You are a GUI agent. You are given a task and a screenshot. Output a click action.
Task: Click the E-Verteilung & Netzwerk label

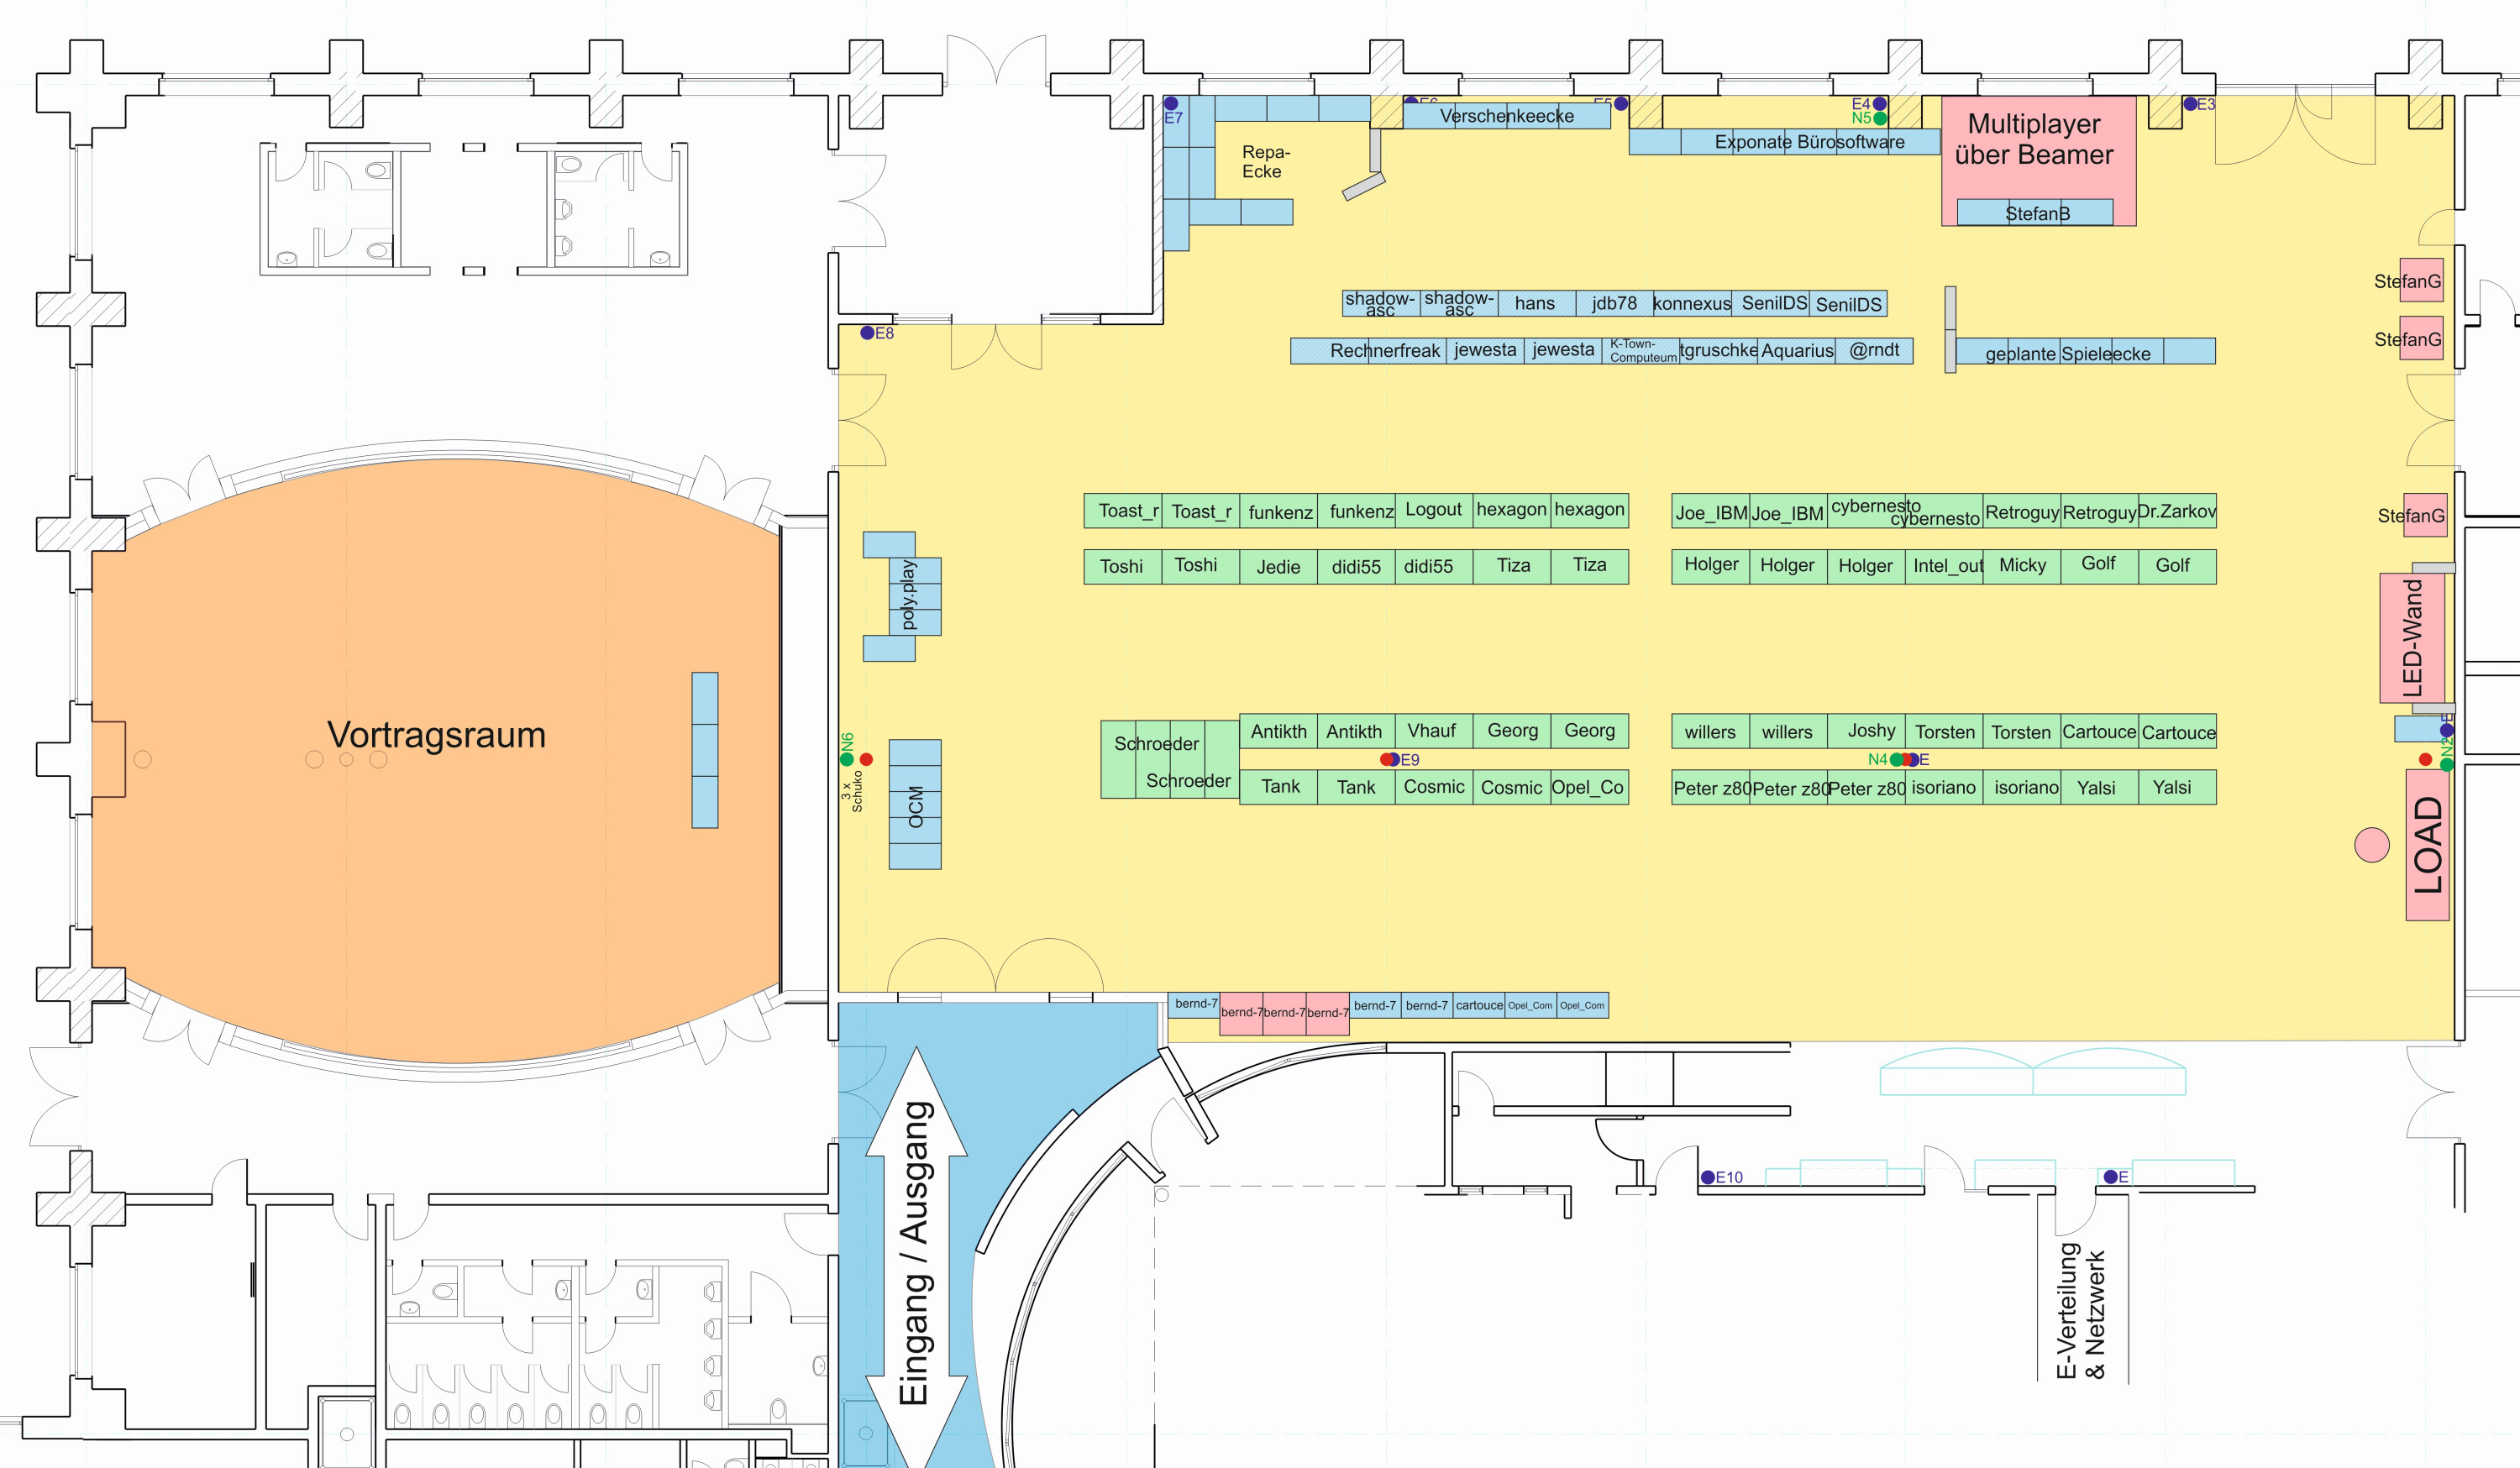pos(2080,1310)
